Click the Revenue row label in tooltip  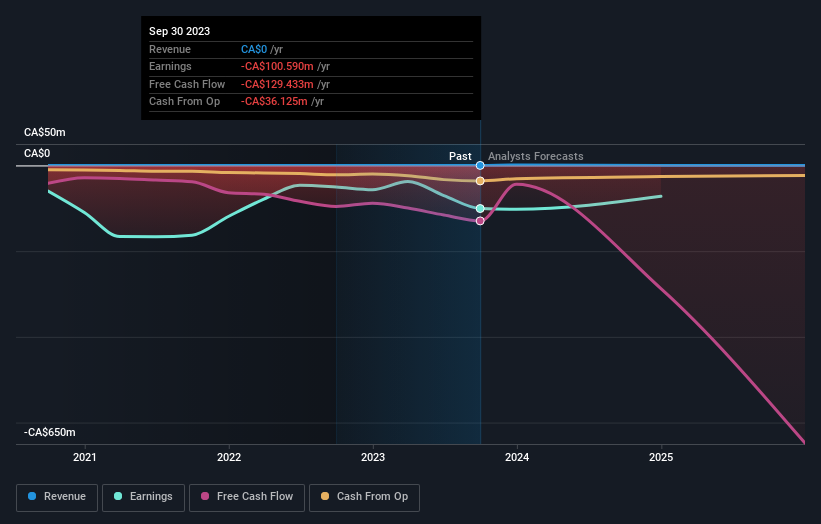170,49
